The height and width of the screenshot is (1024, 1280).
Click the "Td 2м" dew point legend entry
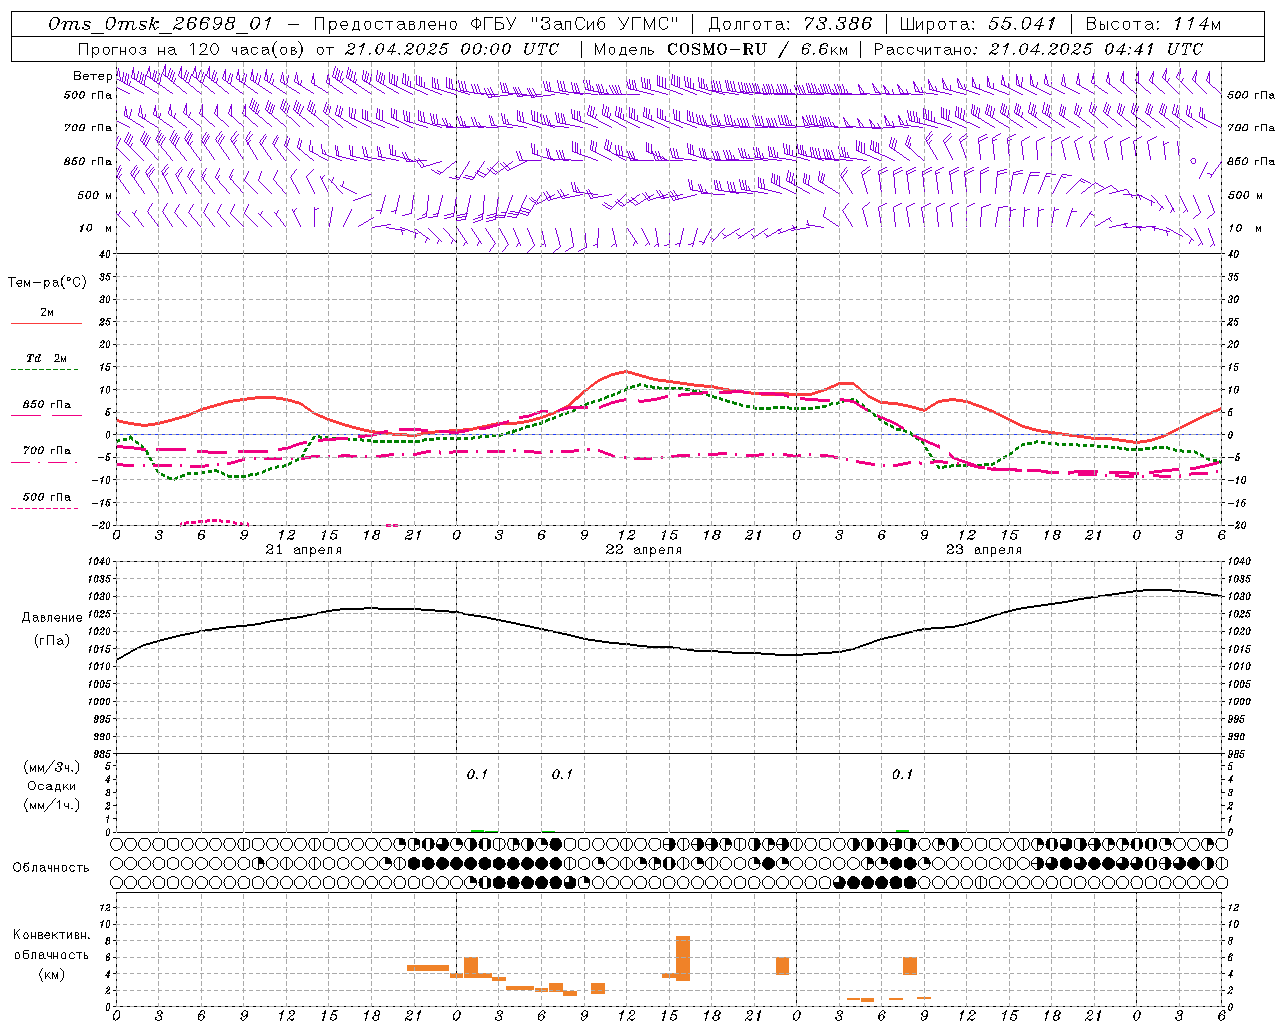[47, 358]
